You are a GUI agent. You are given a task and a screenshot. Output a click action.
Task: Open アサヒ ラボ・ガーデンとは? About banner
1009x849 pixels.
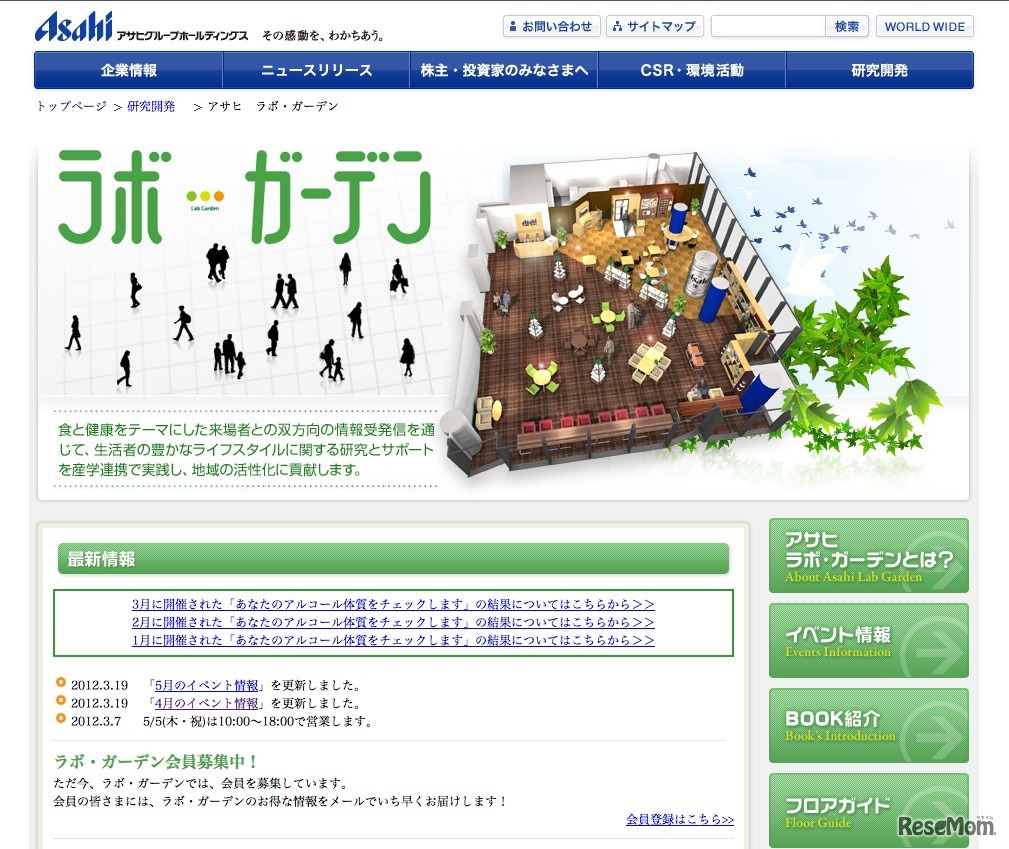coord(869,555)
